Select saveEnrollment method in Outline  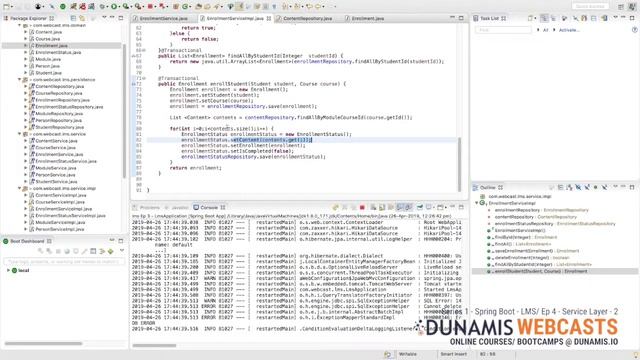click(x=537, y=251)
